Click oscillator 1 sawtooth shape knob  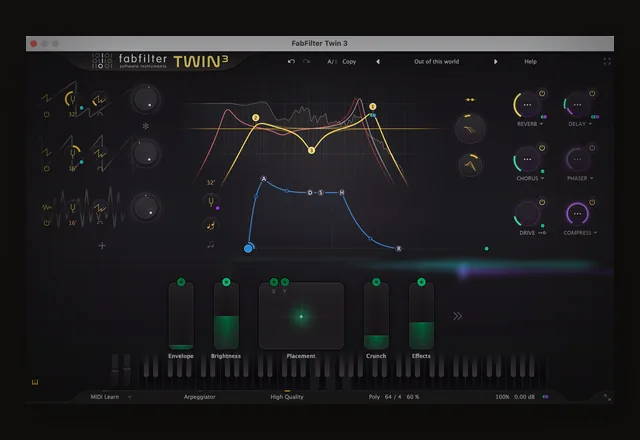[x=99, y=100]
